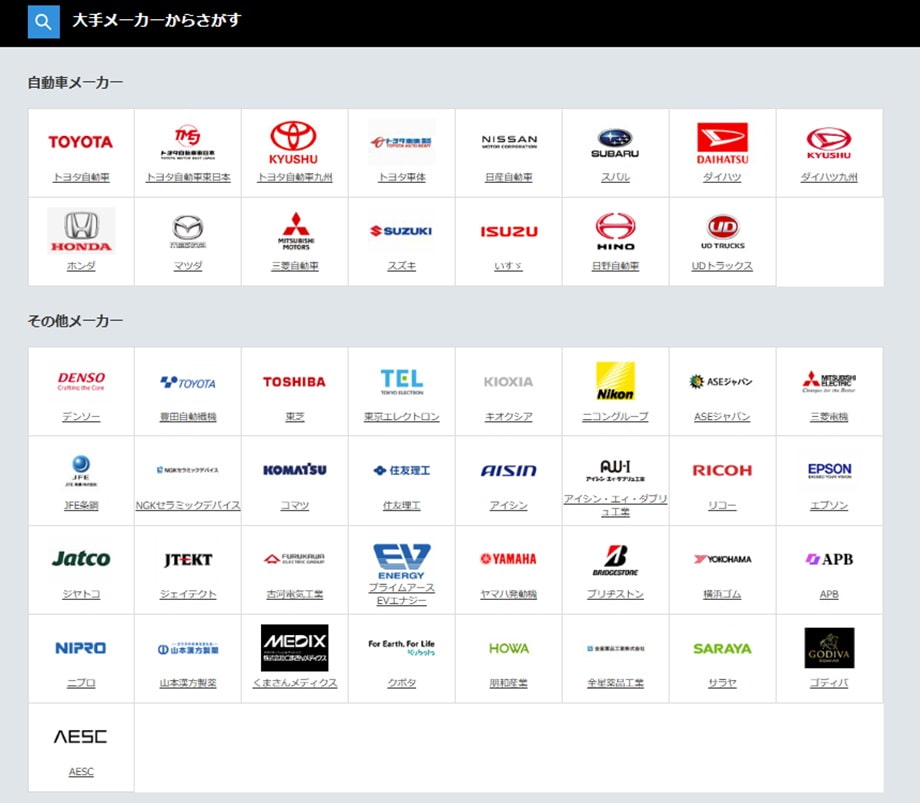Image resolution: width=920 pixels, height=803 pixels.
Task: Click the HONDA logo
Action: tap(81, 231)
